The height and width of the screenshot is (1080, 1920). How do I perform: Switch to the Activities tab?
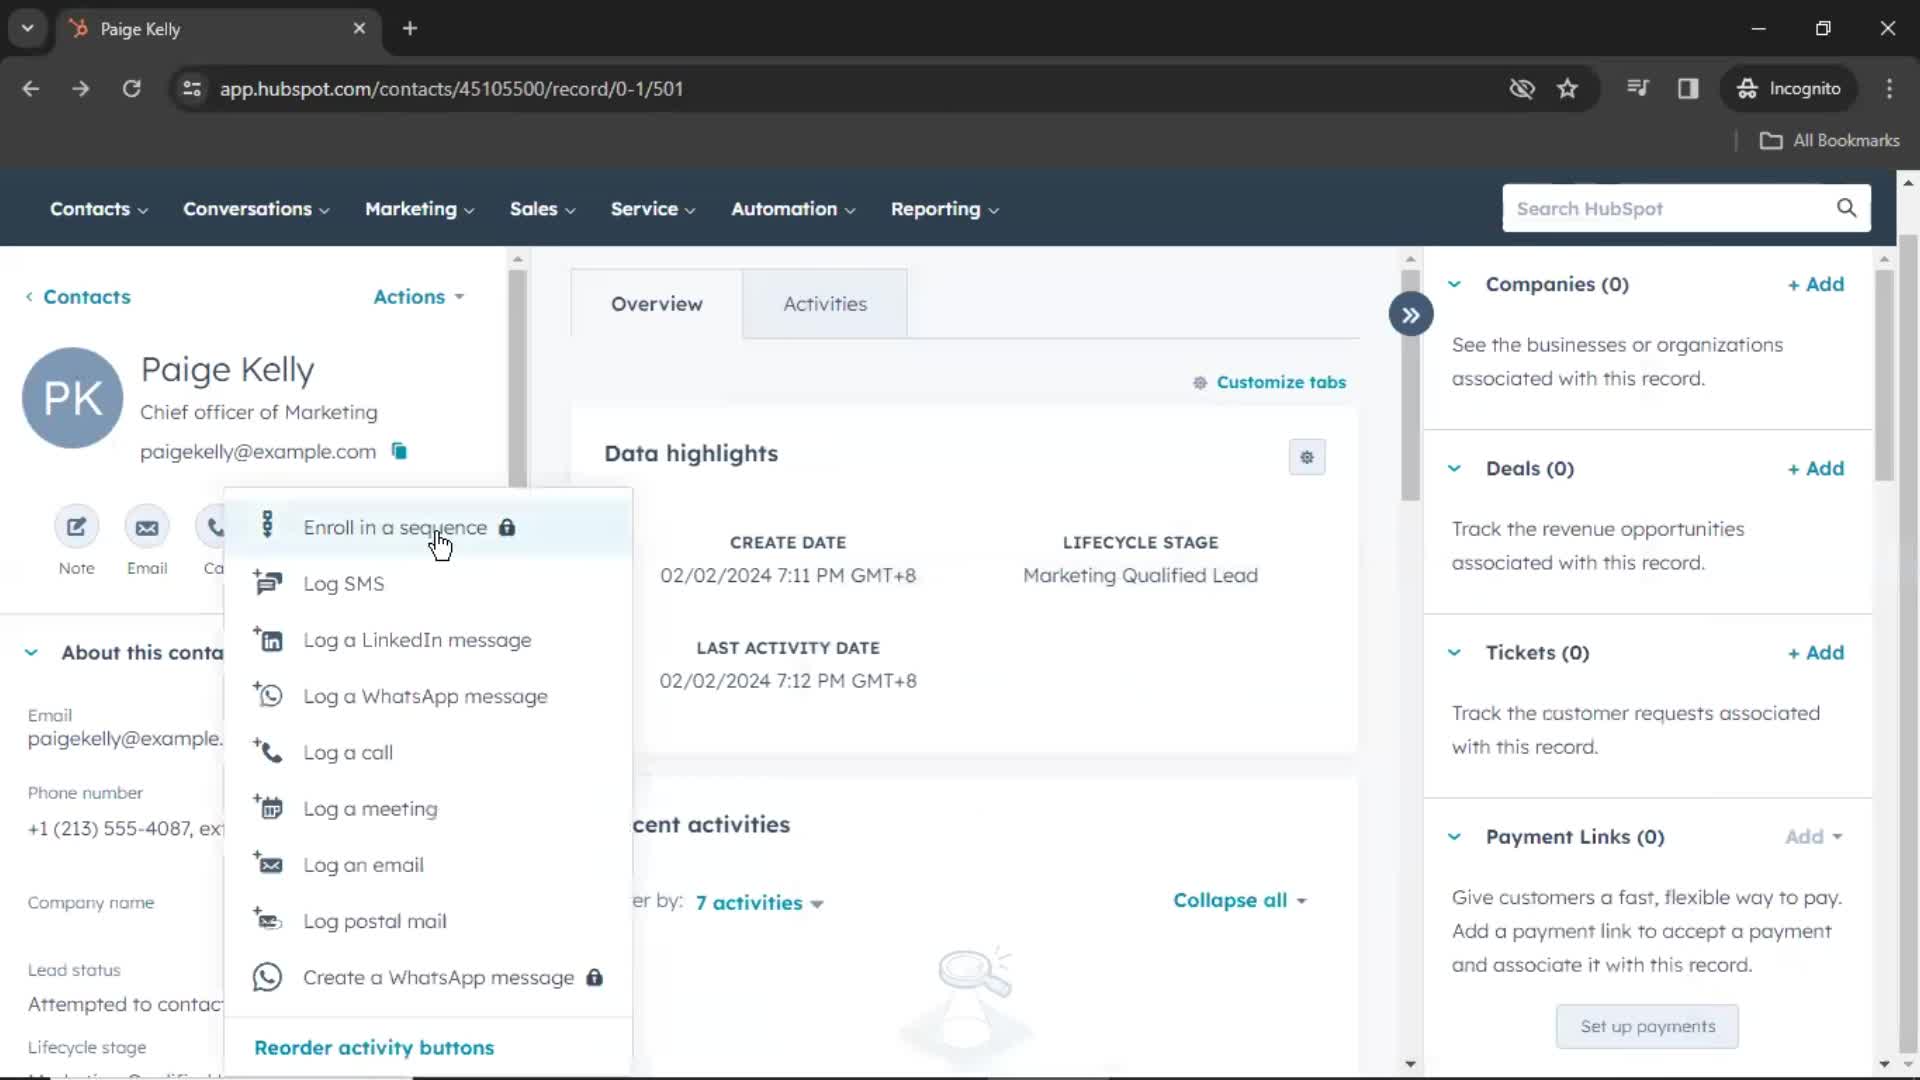click(x=825, y=304)
